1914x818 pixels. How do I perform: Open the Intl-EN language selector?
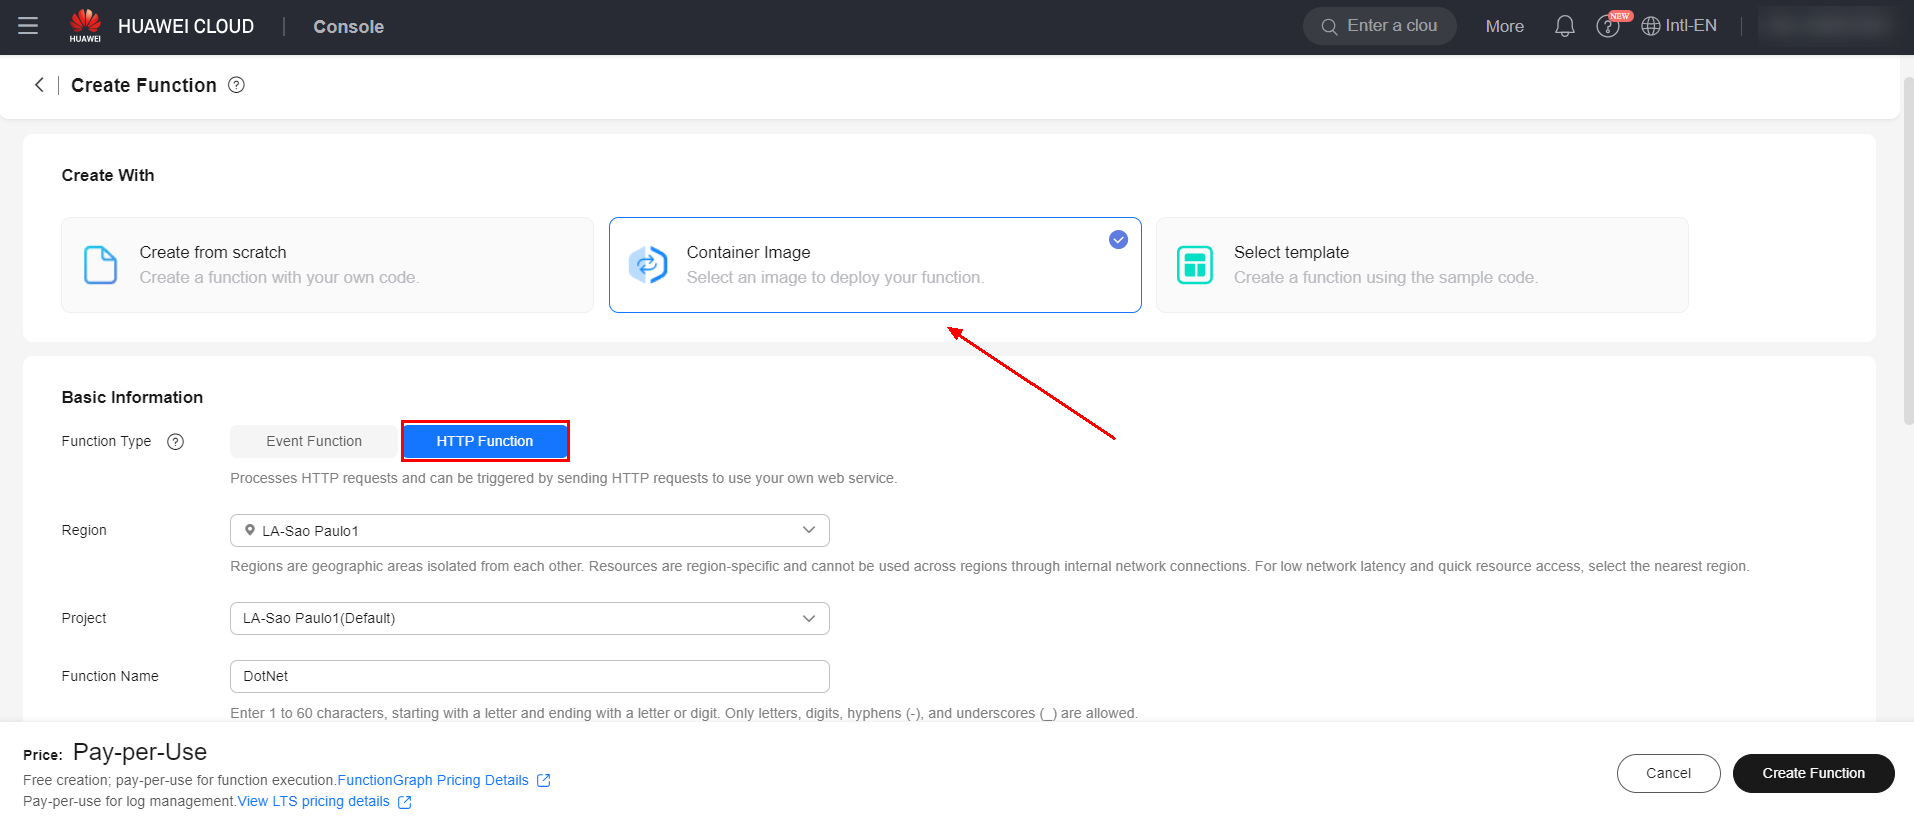(x=1680, y=26)
